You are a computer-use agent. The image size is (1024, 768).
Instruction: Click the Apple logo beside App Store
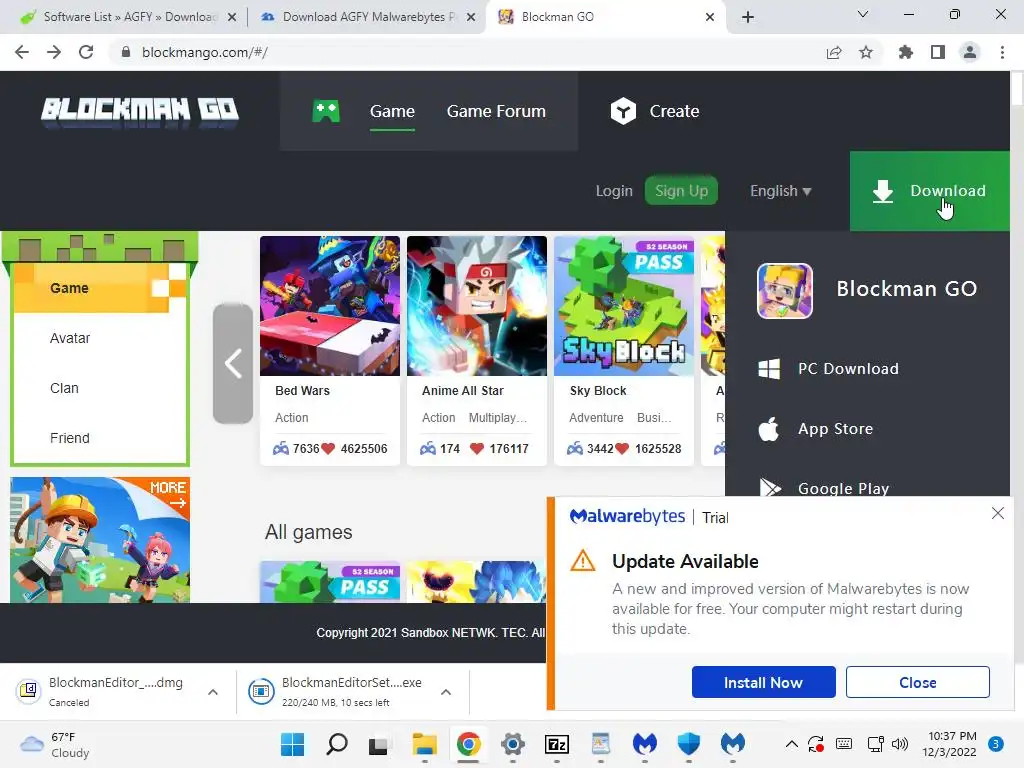pyautogui.click(x=769, y=429)
